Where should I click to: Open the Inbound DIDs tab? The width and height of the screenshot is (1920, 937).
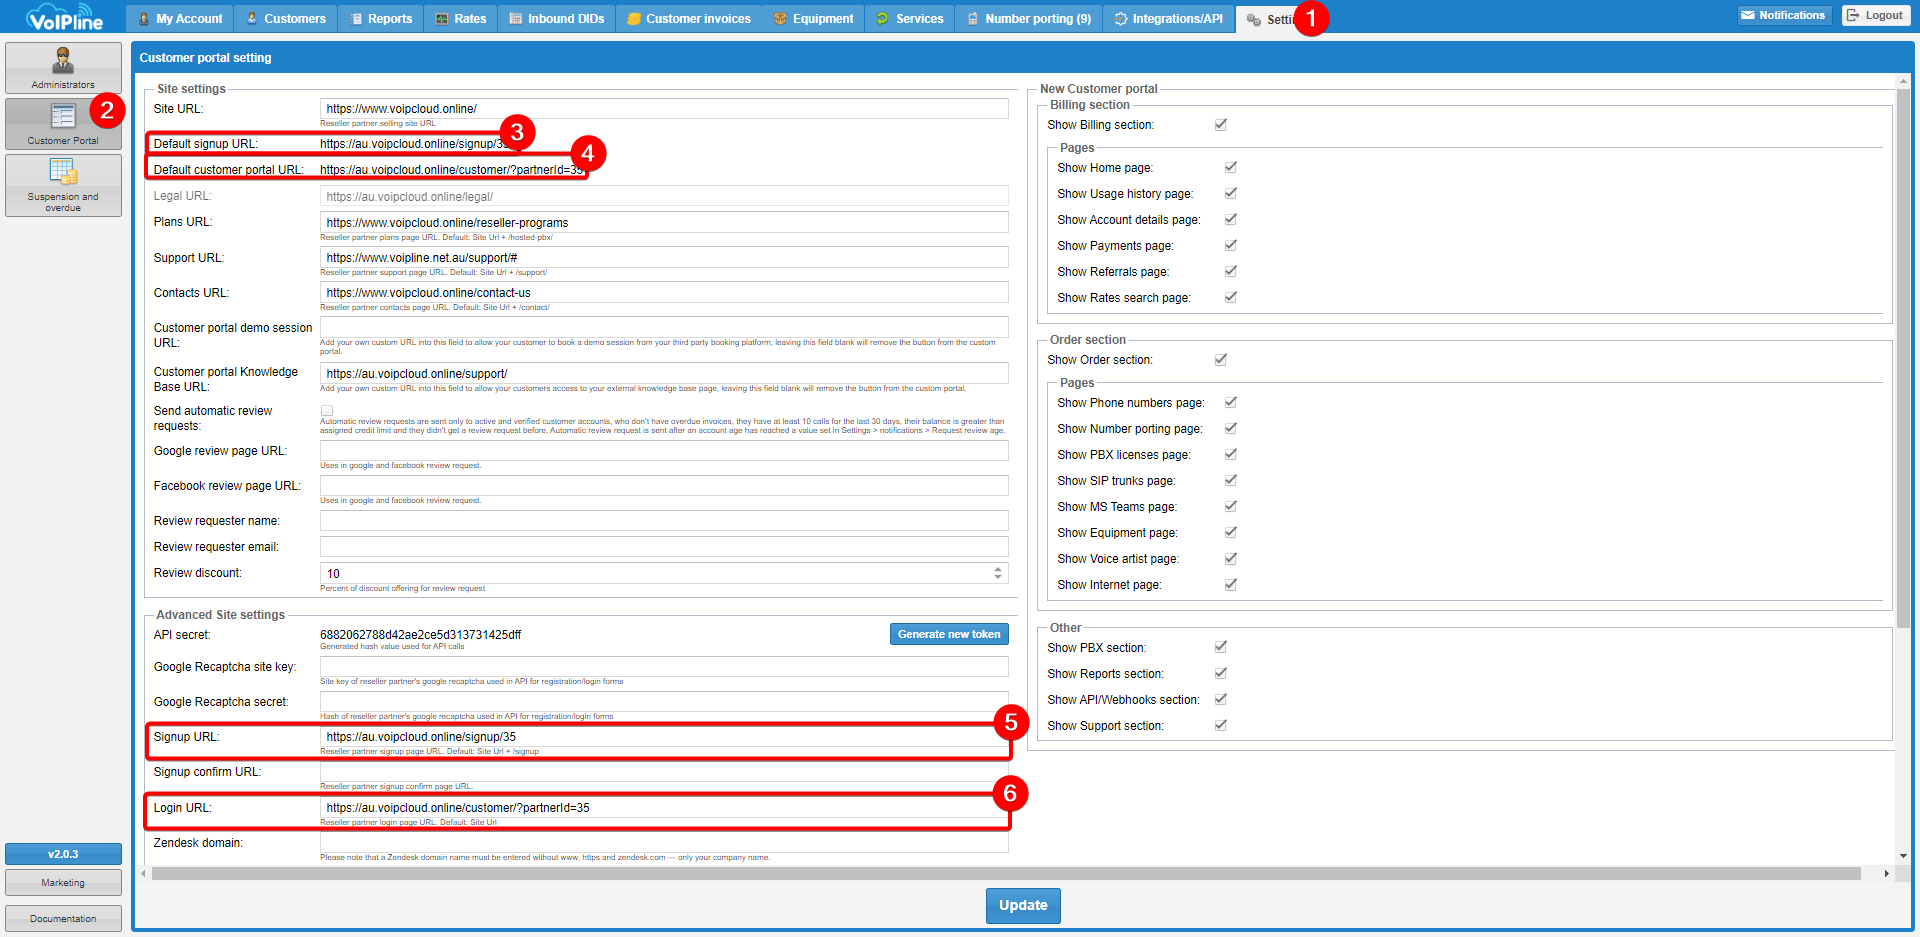tap(557, 19)
